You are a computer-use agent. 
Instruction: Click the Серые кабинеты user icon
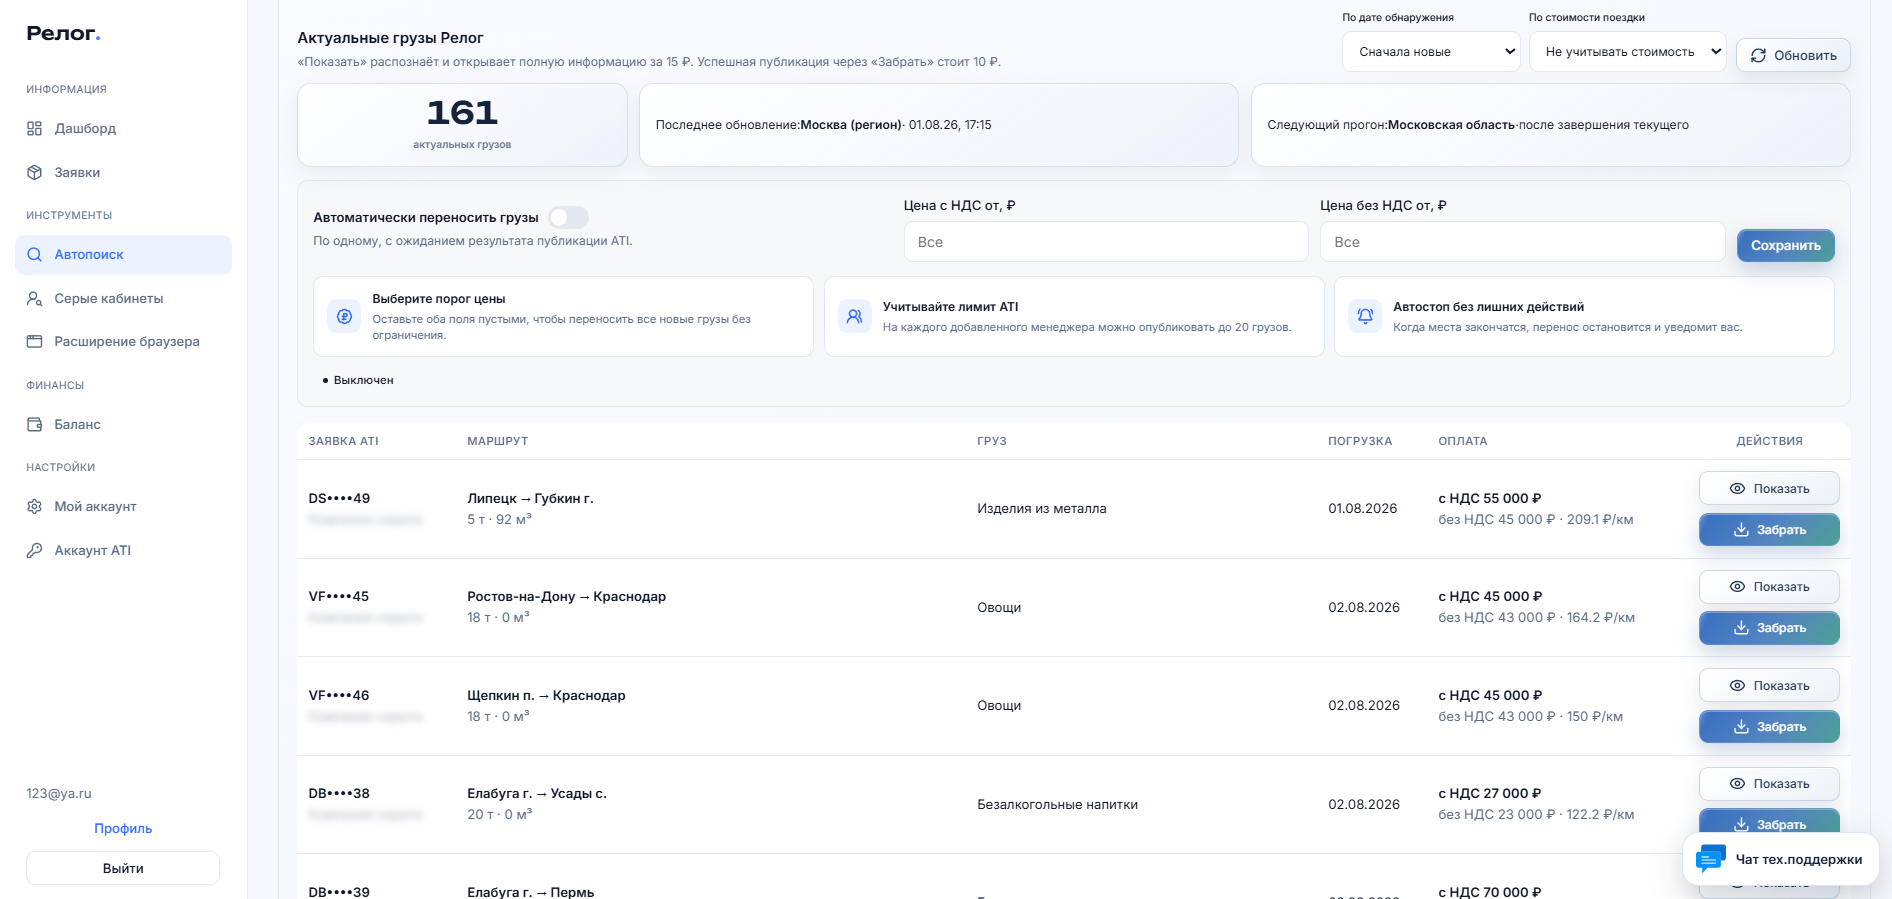(34, 299)
